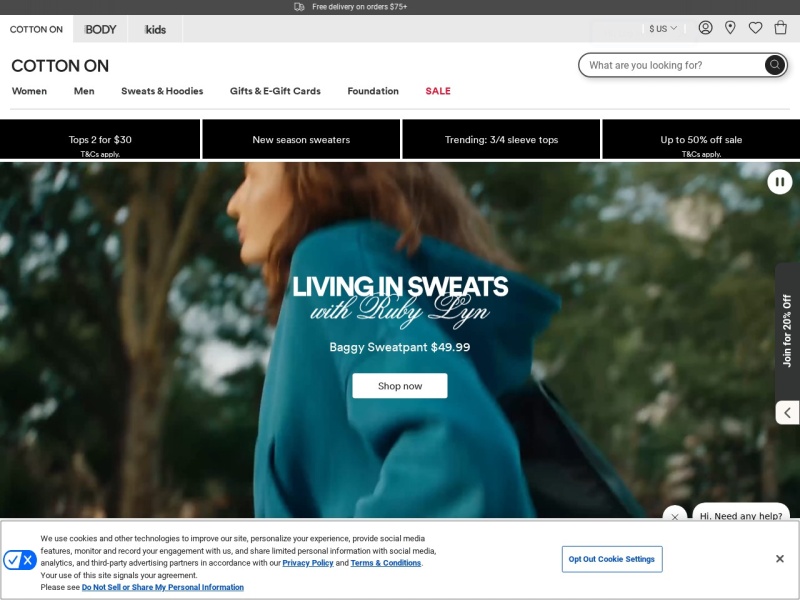
Task: Open the Women menu
Action: (x=30, y=91)
